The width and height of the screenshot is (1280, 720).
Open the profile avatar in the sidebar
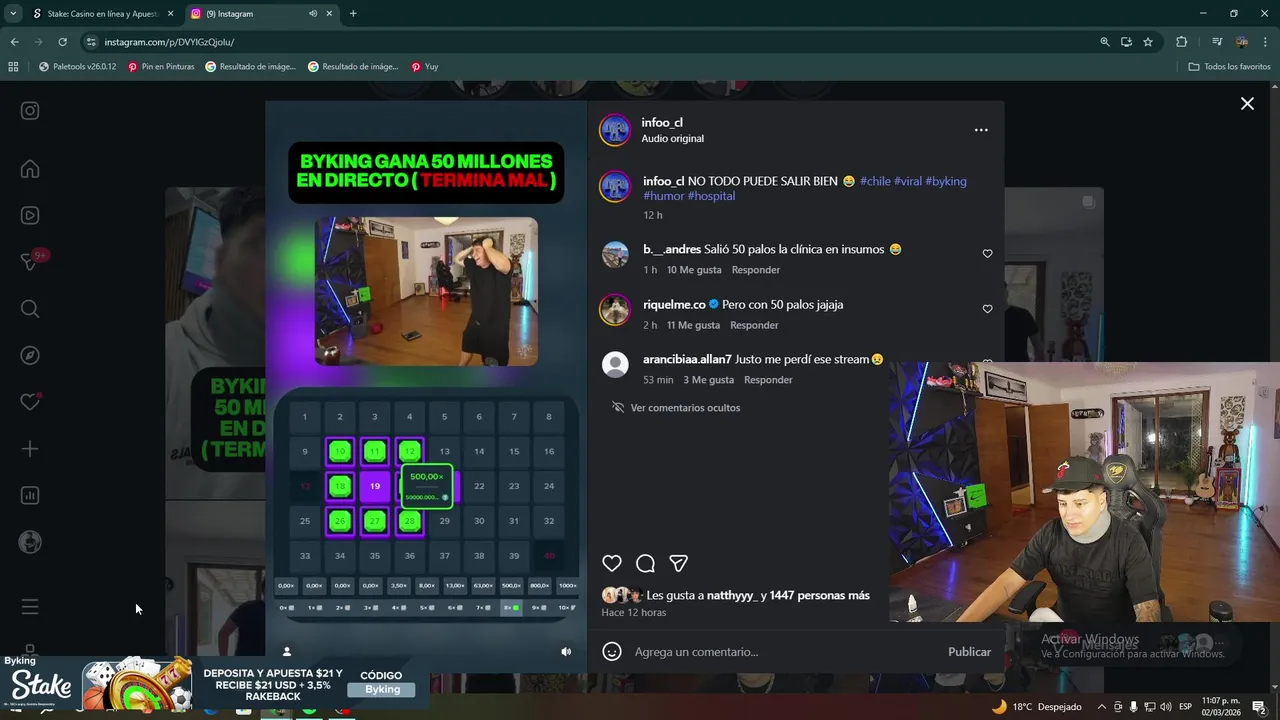30,542
